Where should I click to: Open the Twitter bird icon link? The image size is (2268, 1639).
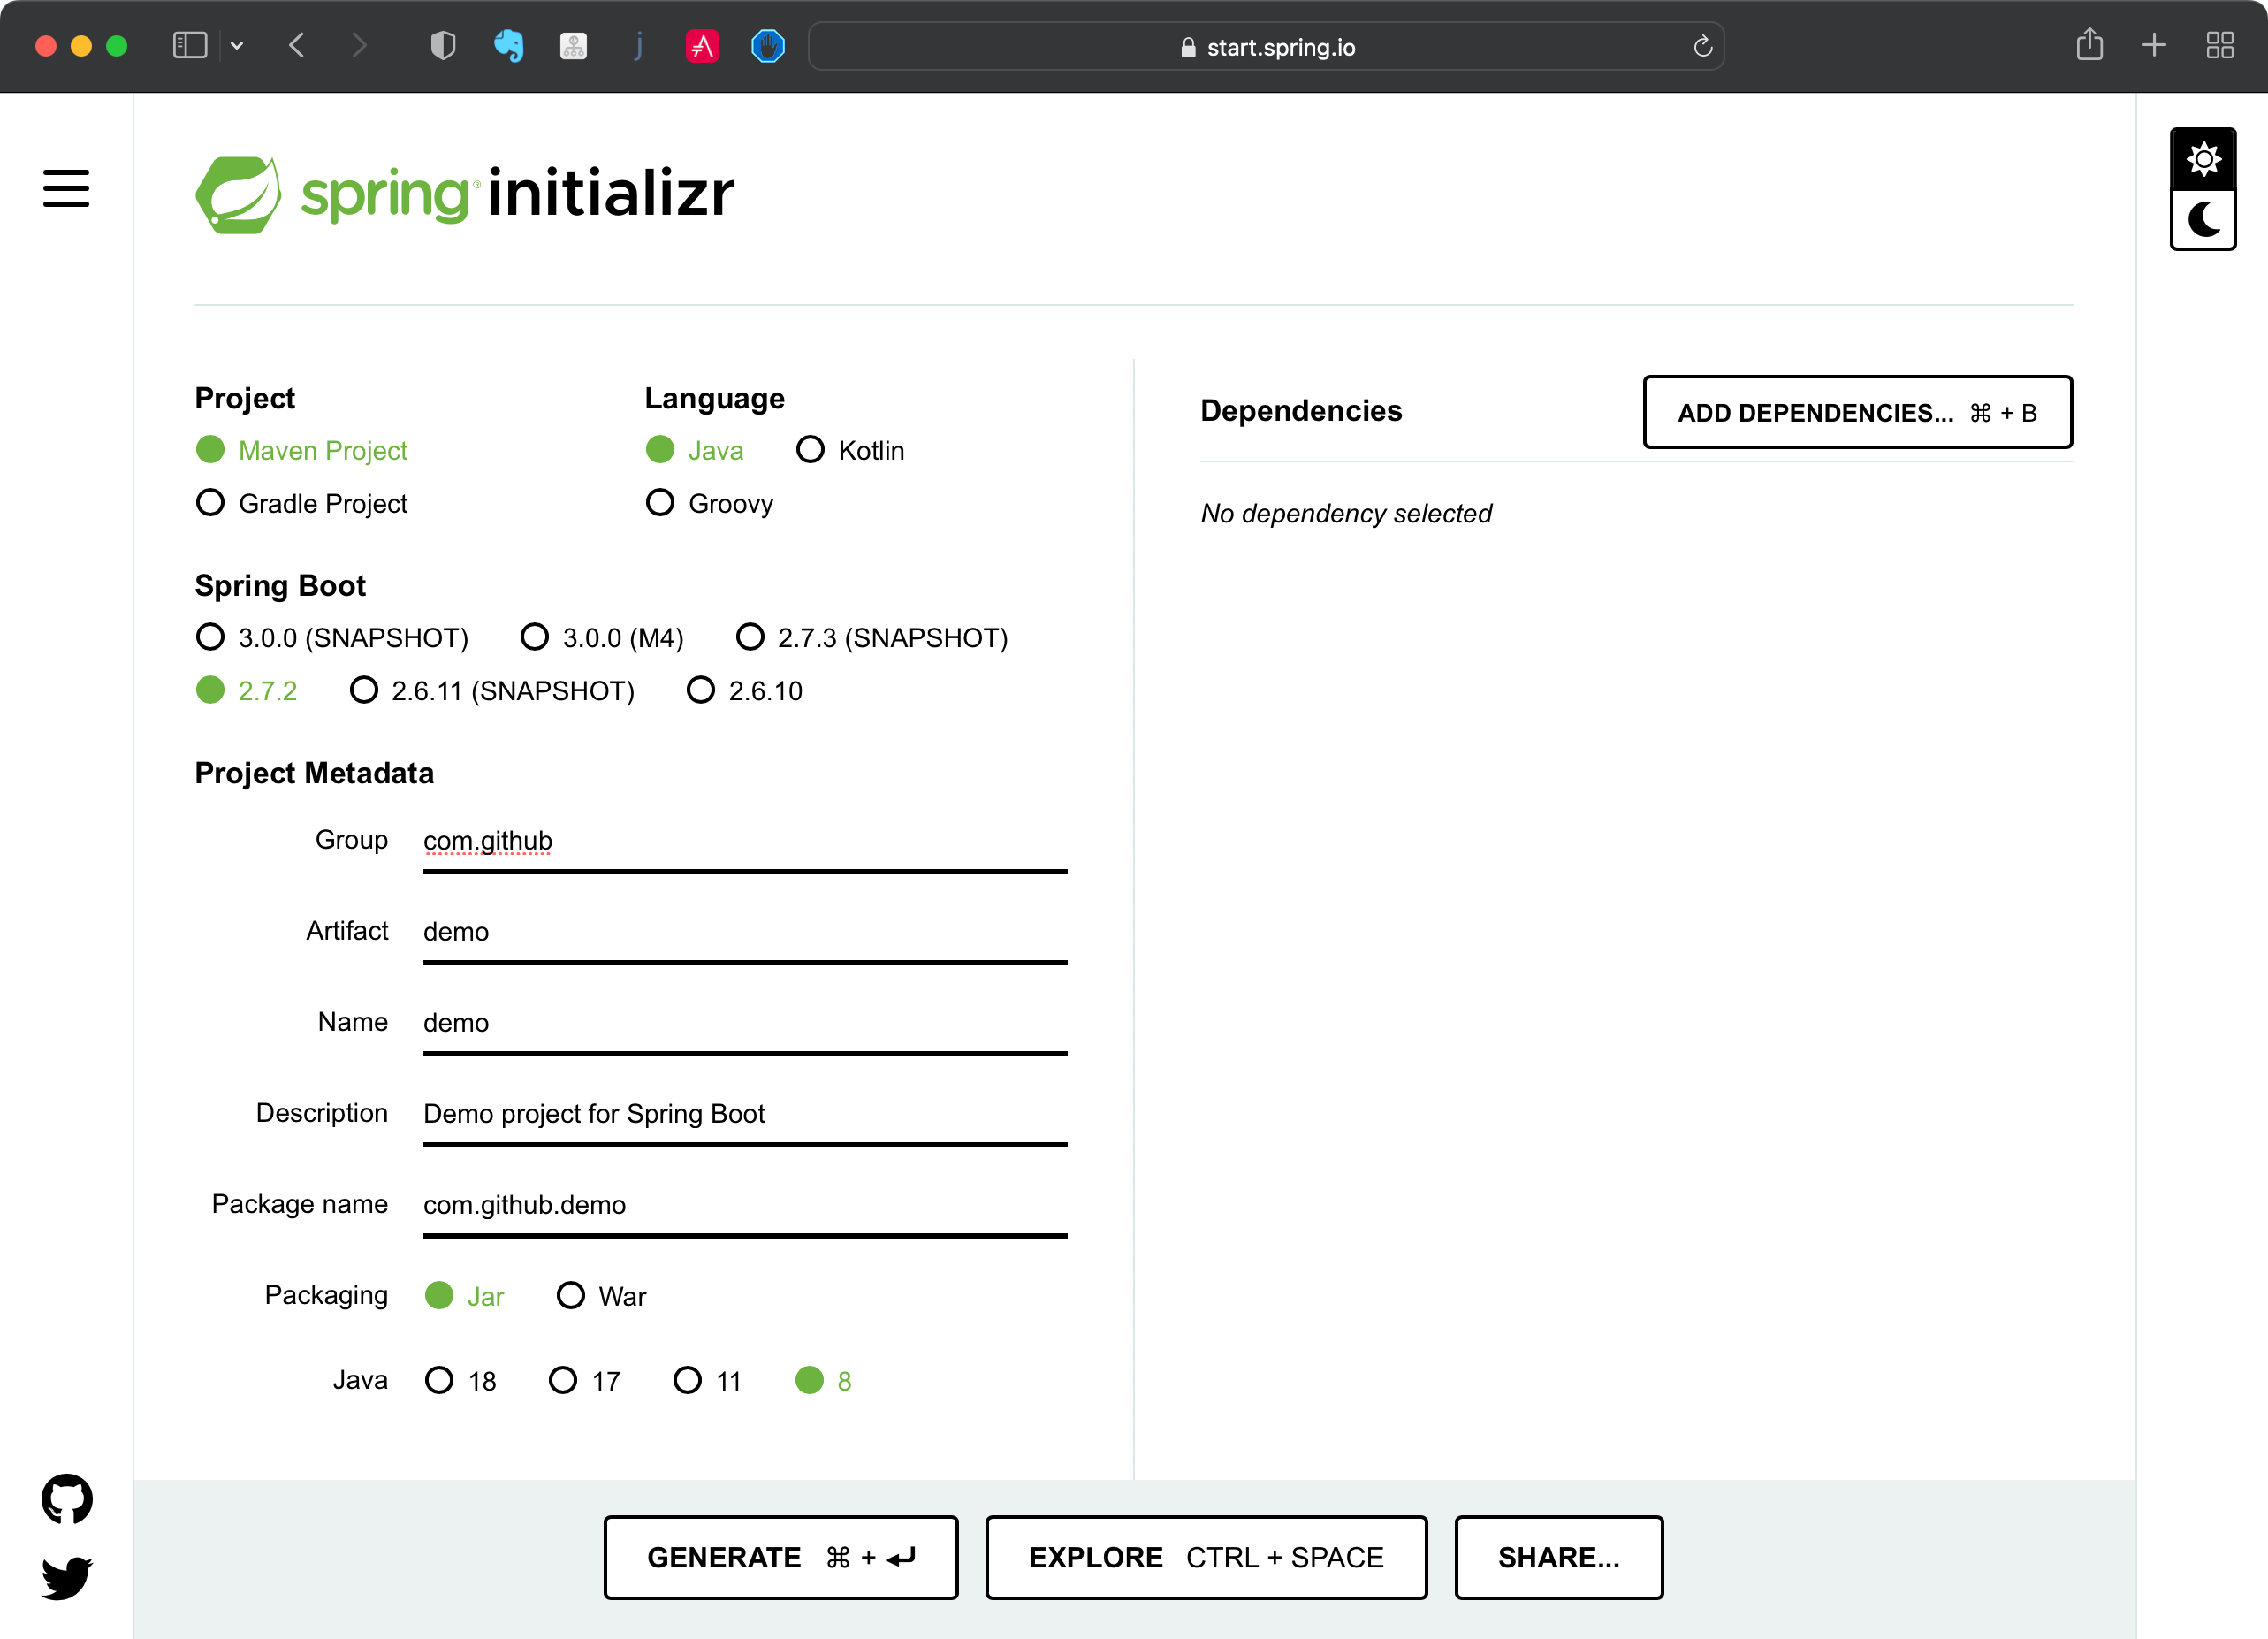[67, 1577]
